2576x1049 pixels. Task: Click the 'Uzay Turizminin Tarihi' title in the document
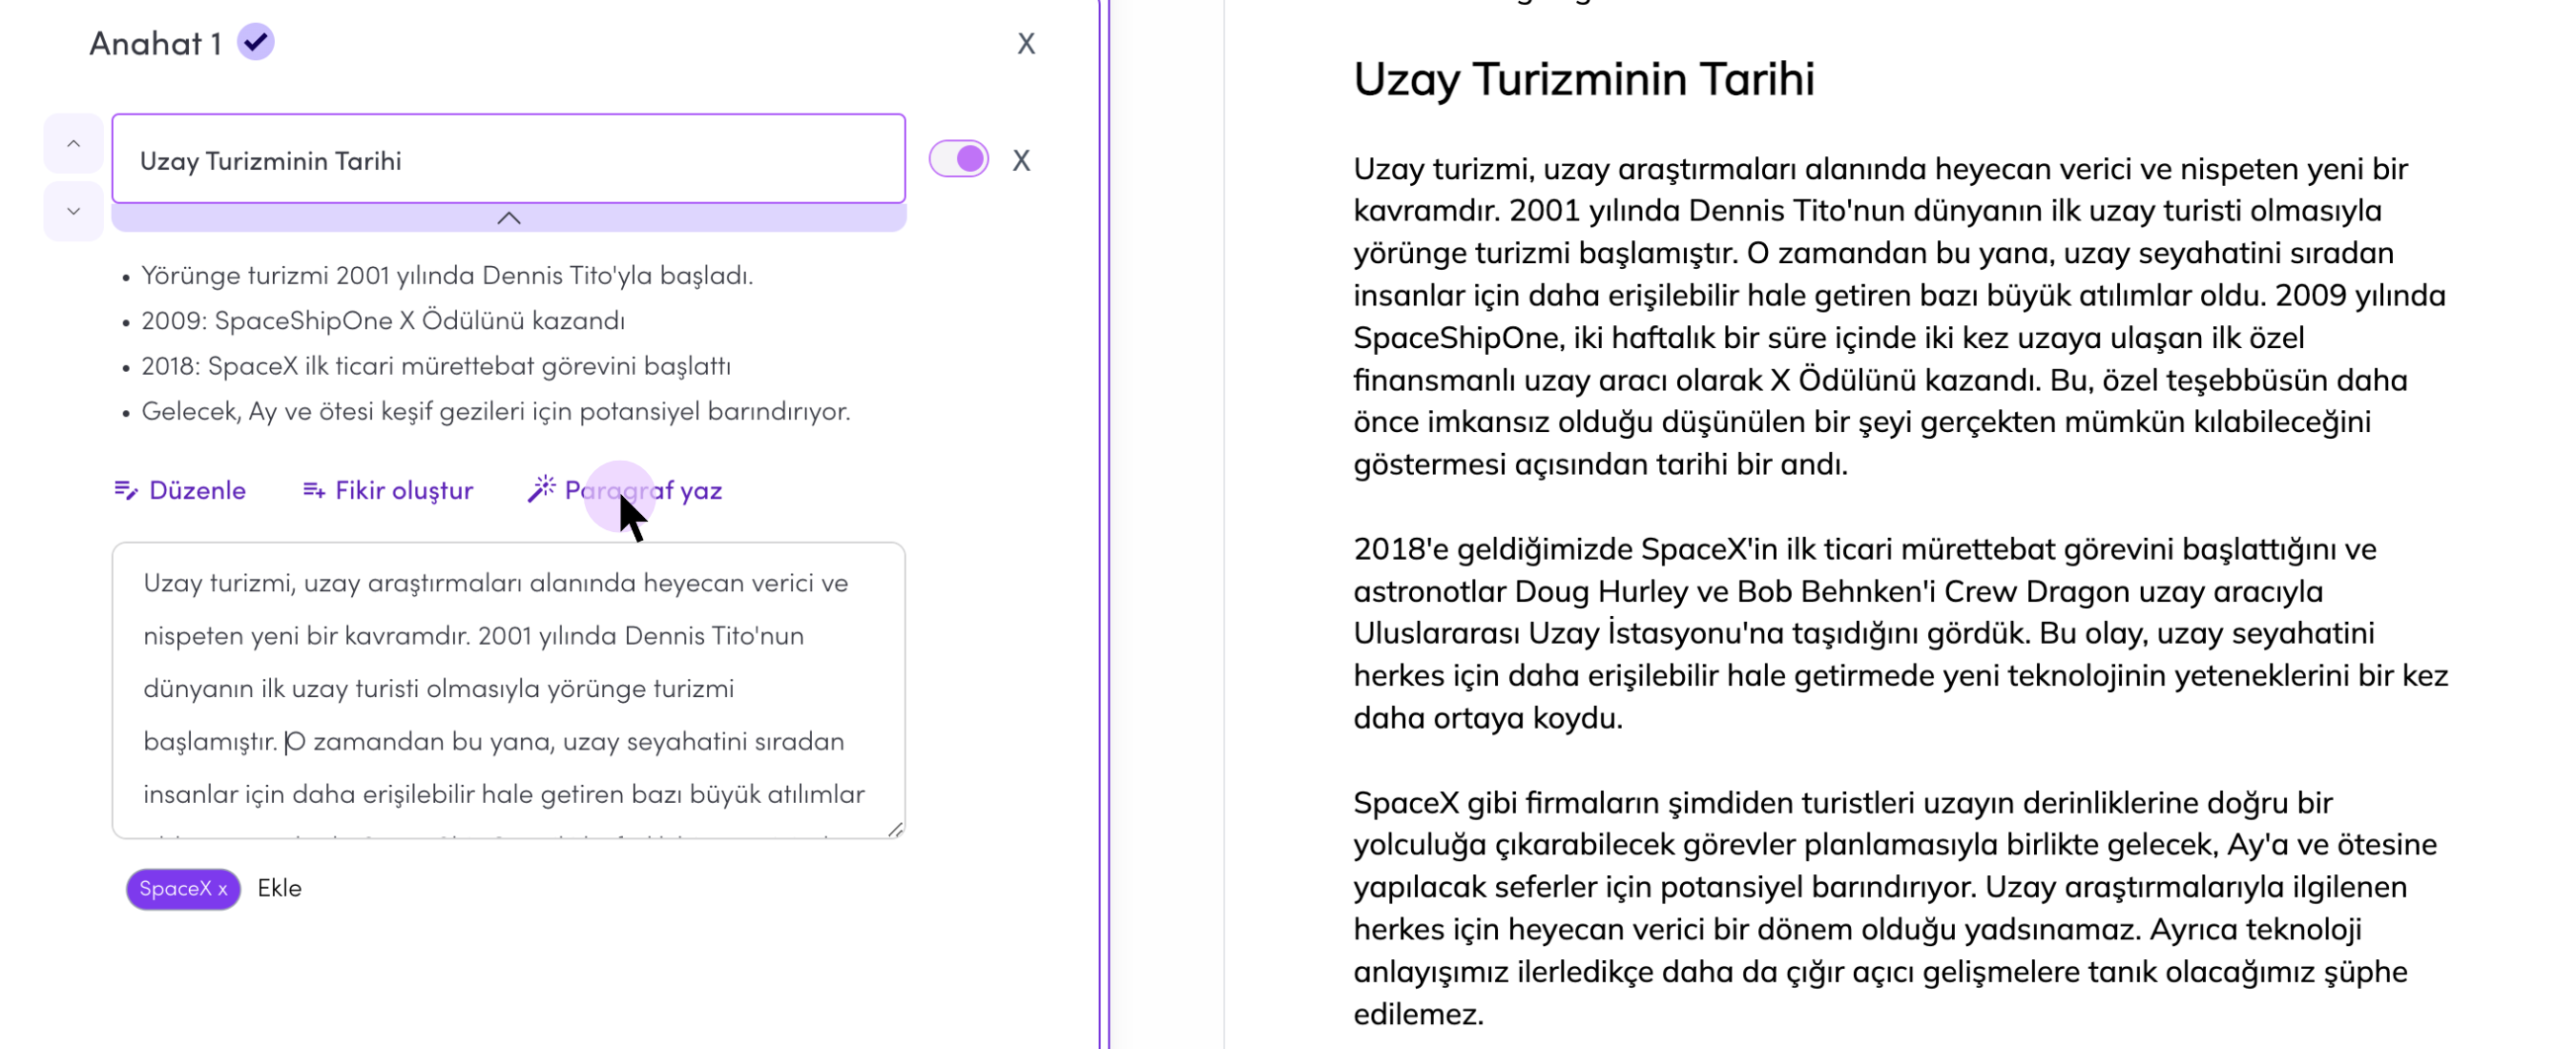[x=1584, y=79]
